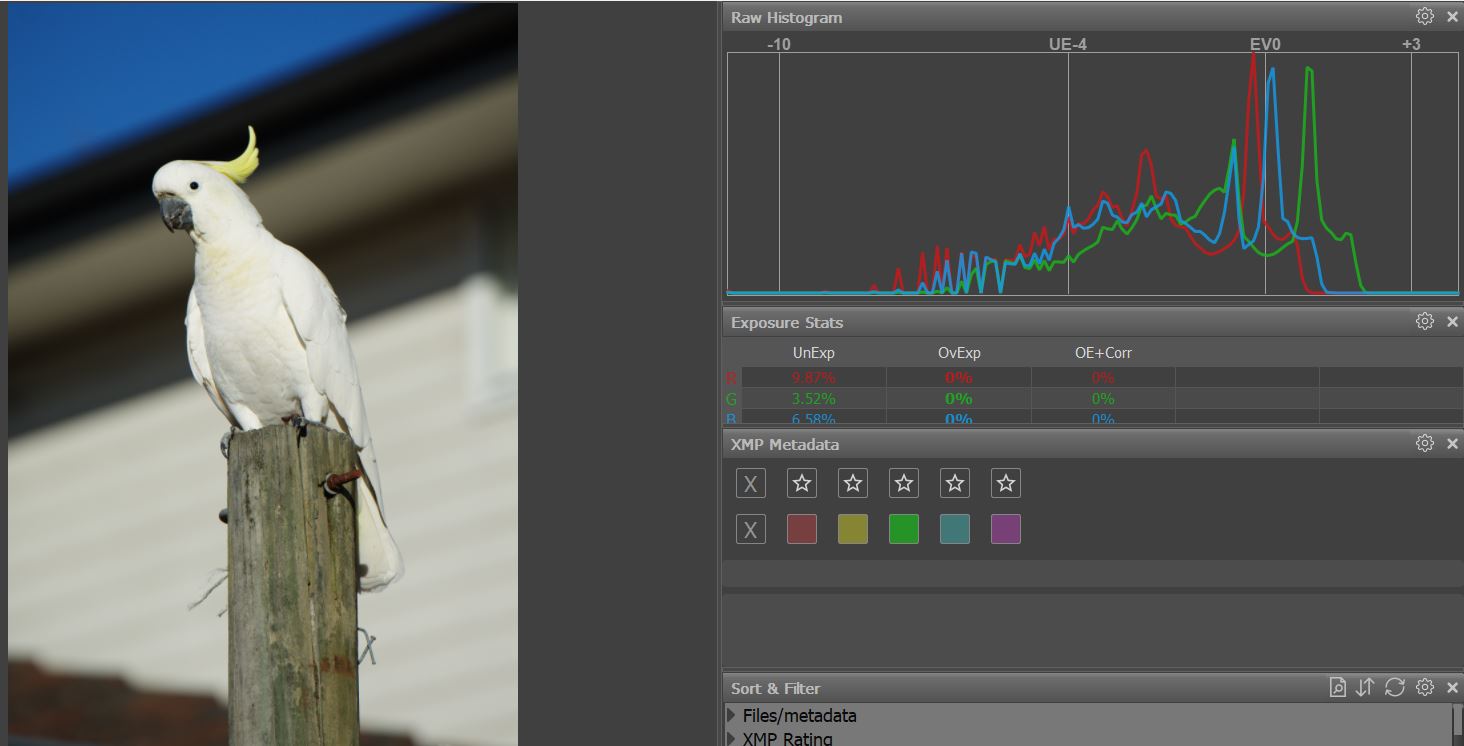Screen dimensions: 1464x746
Task: Click the sort order arrows icon
Action: (x=1365, y=687)
